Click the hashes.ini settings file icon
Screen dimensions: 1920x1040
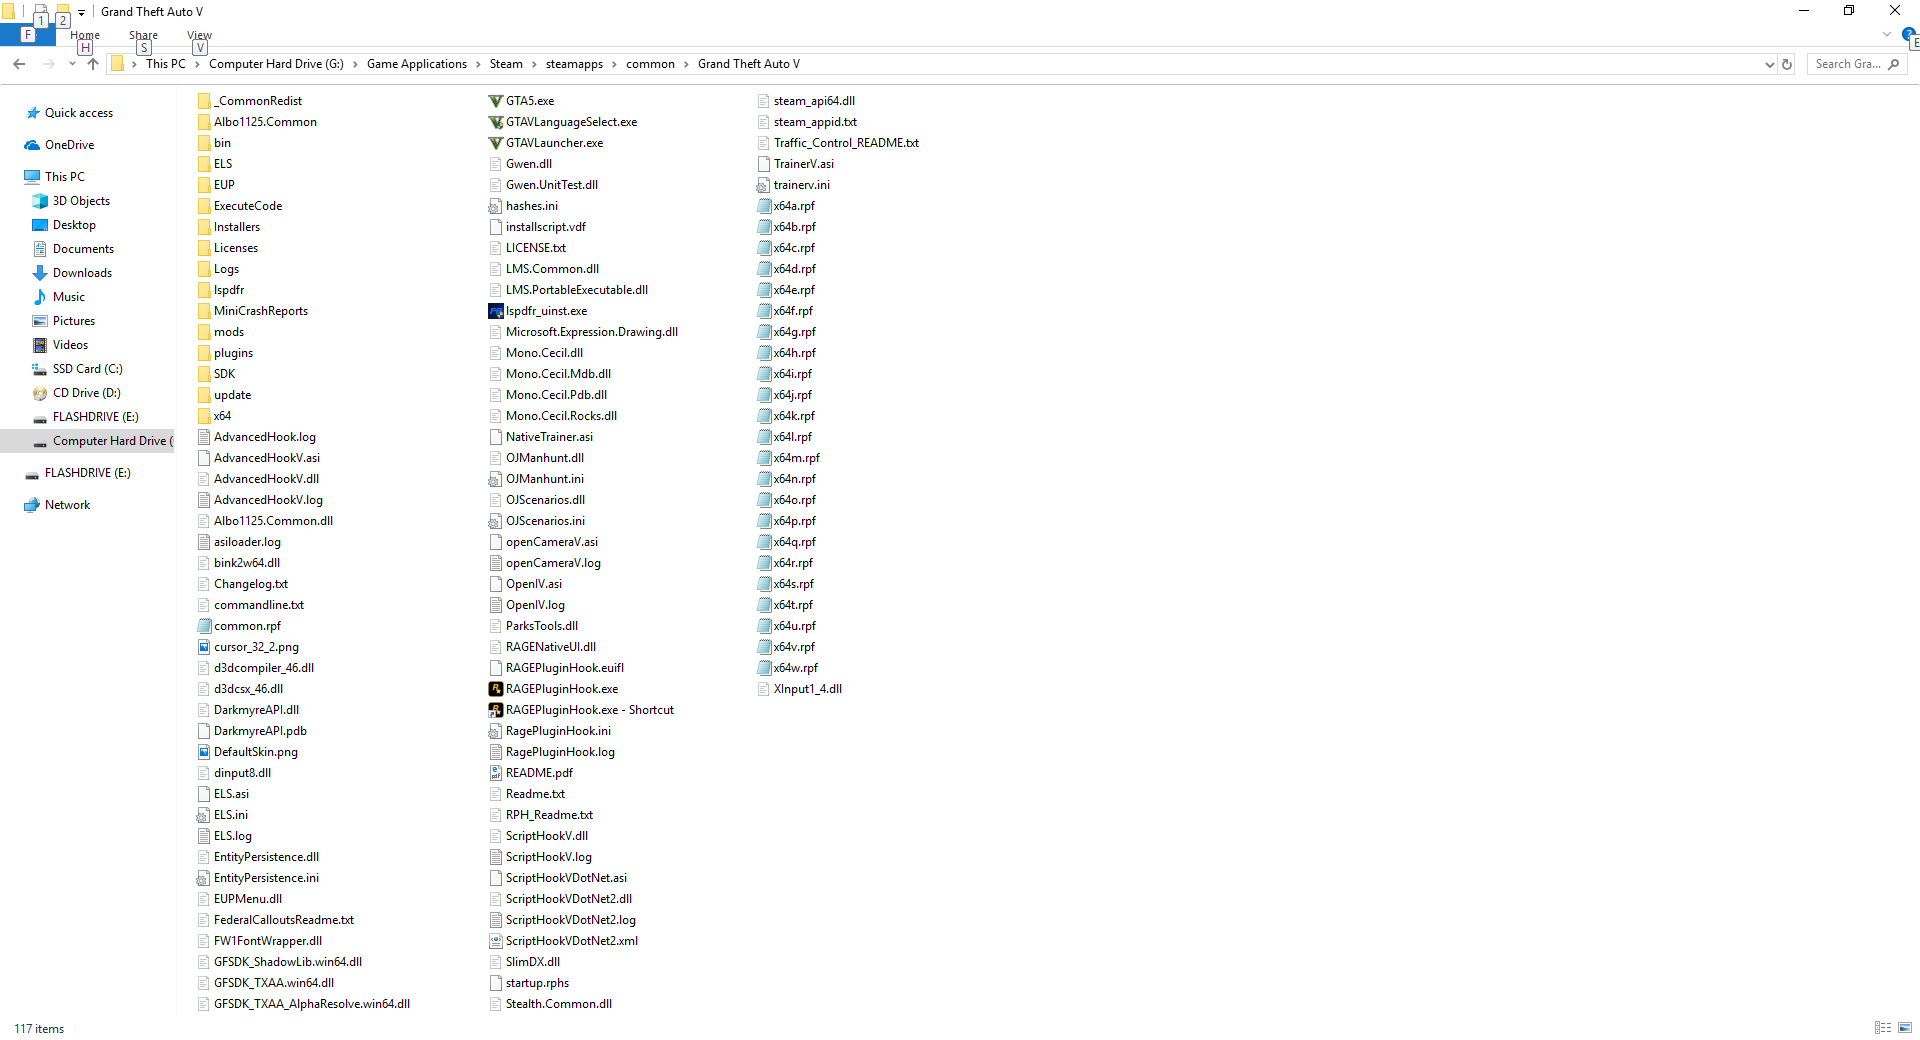[x=495, y=206]
